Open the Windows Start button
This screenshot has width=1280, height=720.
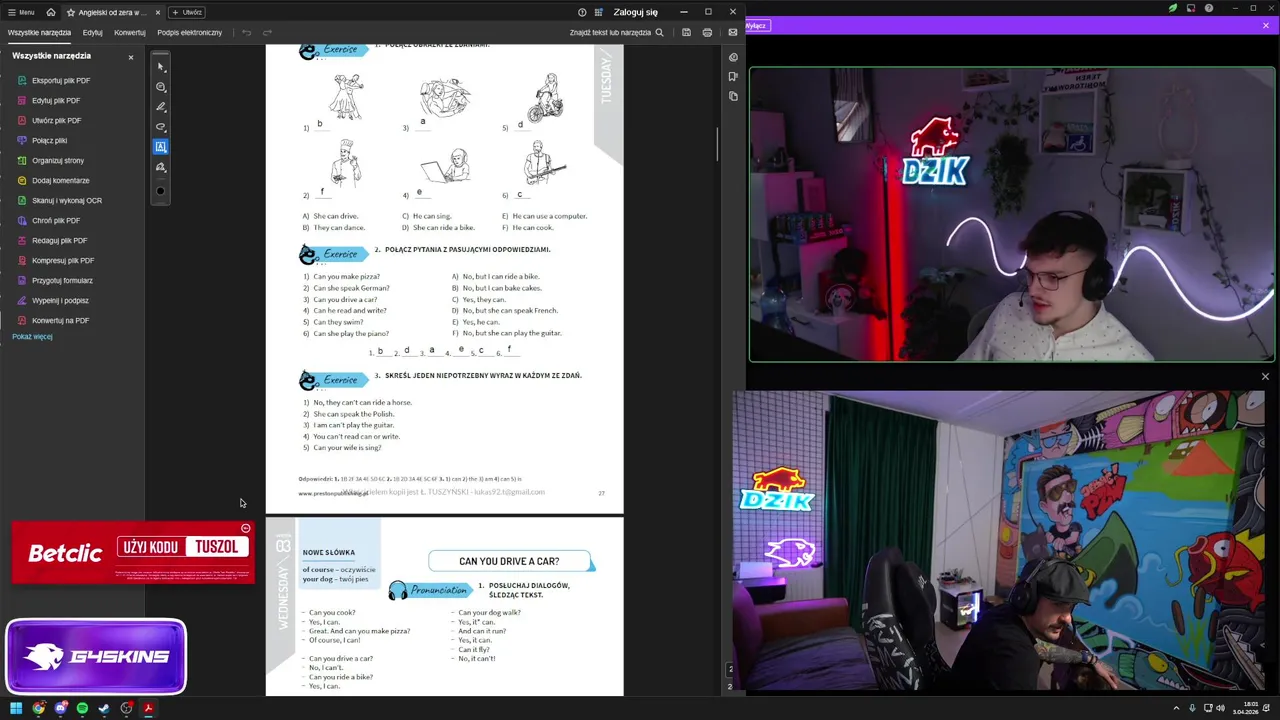tap(16, 708)
